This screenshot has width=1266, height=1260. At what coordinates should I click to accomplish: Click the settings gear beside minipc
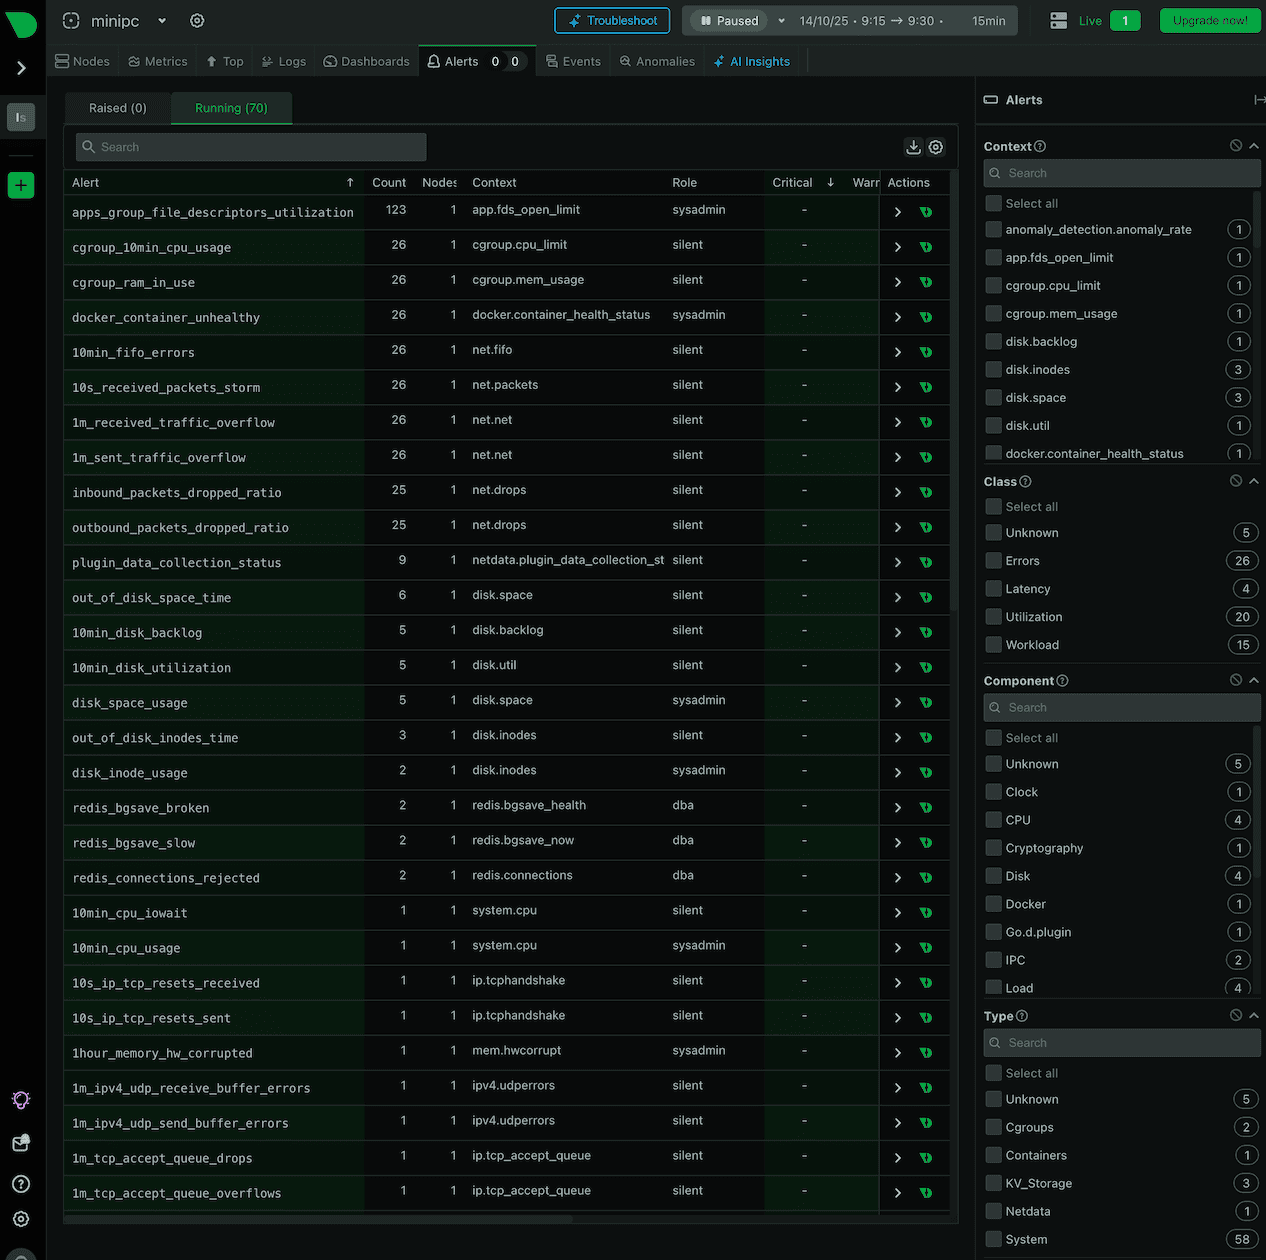[x=197, y=21]
